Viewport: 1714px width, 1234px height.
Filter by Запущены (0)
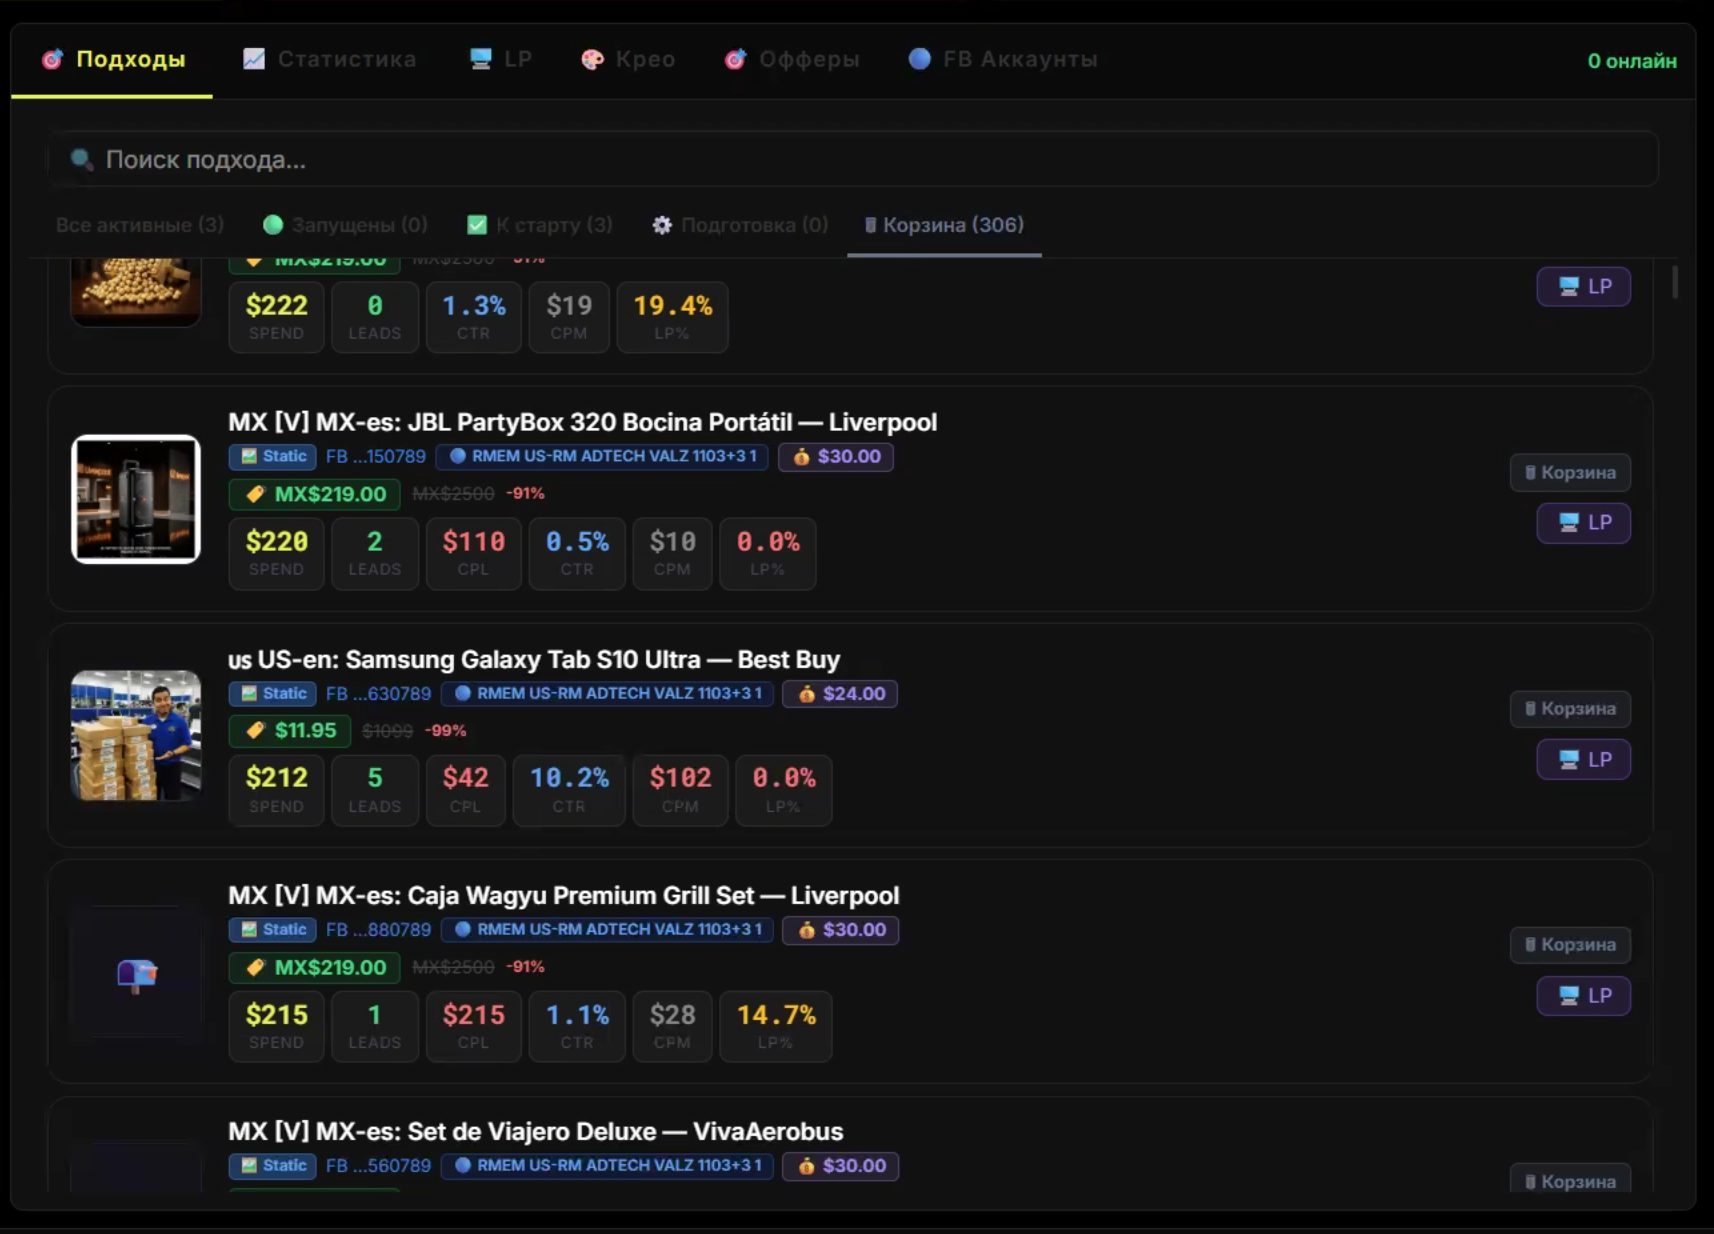click(x=345, y=225)
